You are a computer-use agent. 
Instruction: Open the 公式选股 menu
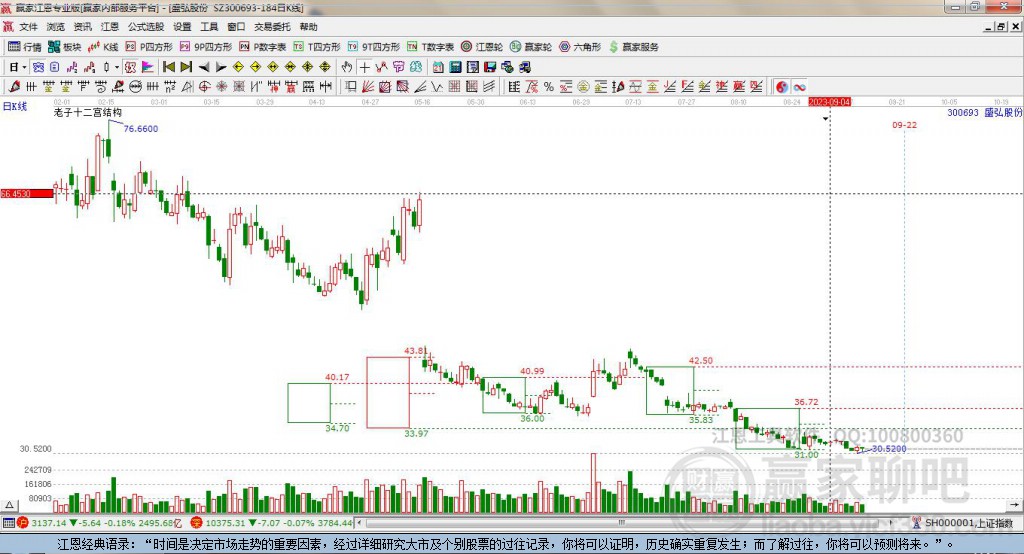[x=146, y=27]
